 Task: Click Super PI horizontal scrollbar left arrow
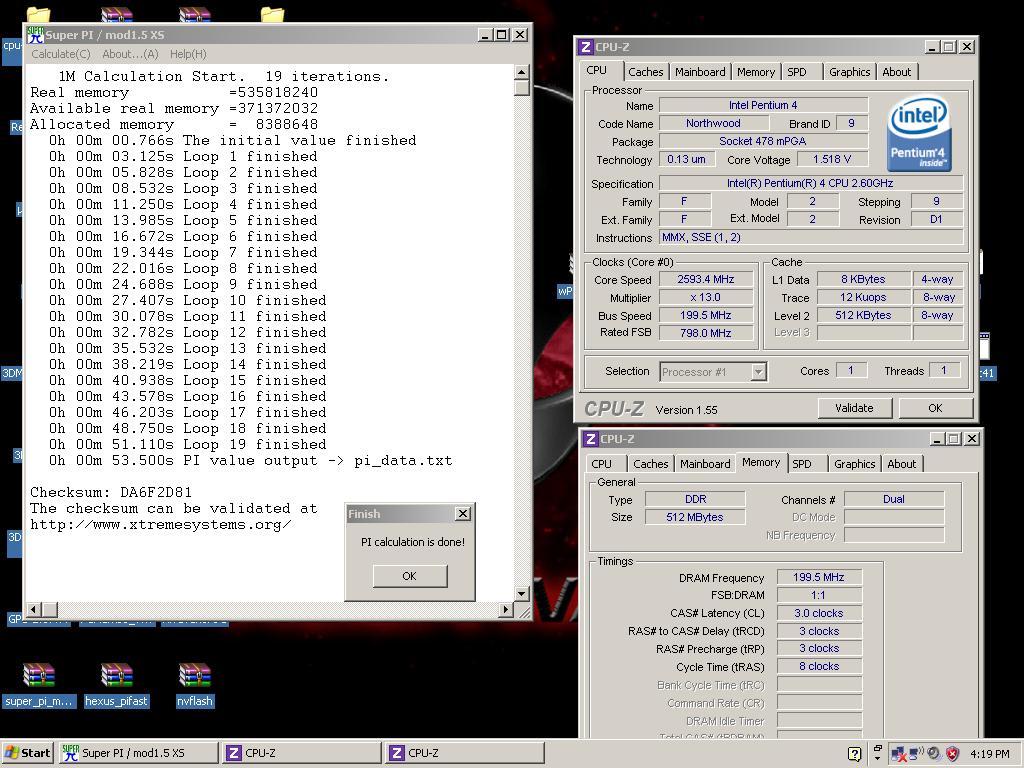coord(35,609)
